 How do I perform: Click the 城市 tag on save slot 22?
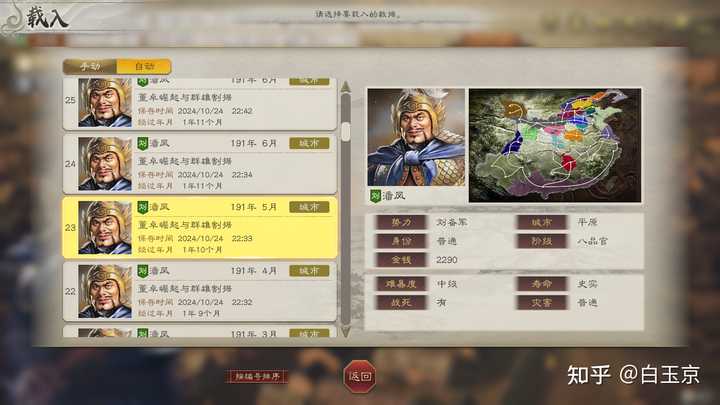tap(309, 271)
